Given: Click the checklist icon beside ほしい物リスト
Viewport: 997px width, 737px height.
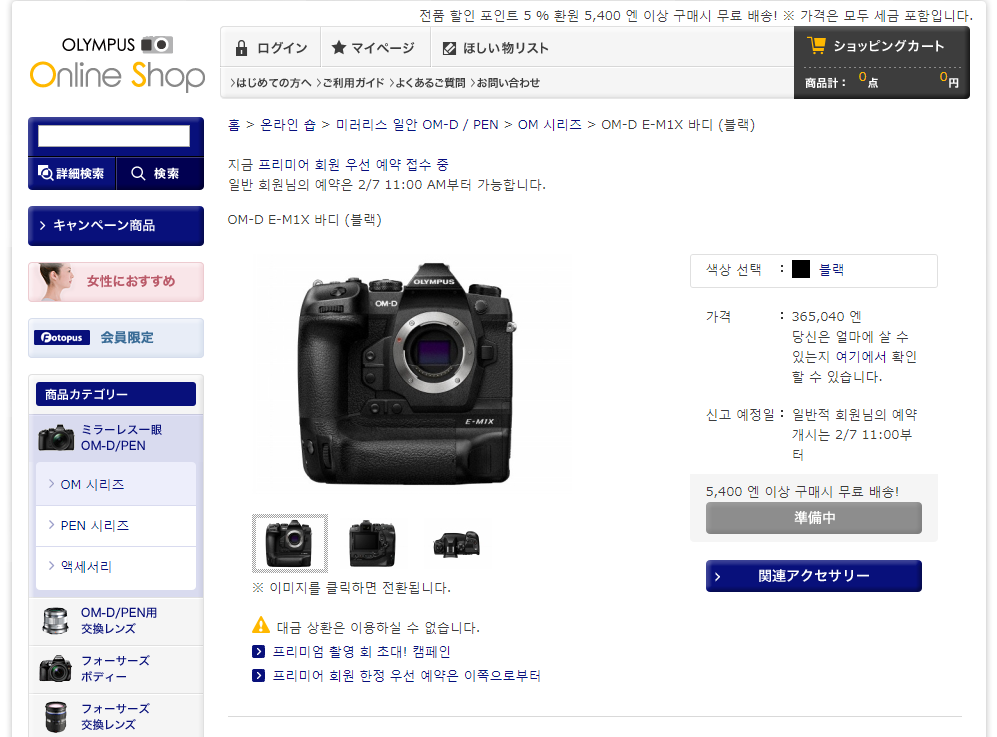Looking at the screenshot, I should 449,48.
